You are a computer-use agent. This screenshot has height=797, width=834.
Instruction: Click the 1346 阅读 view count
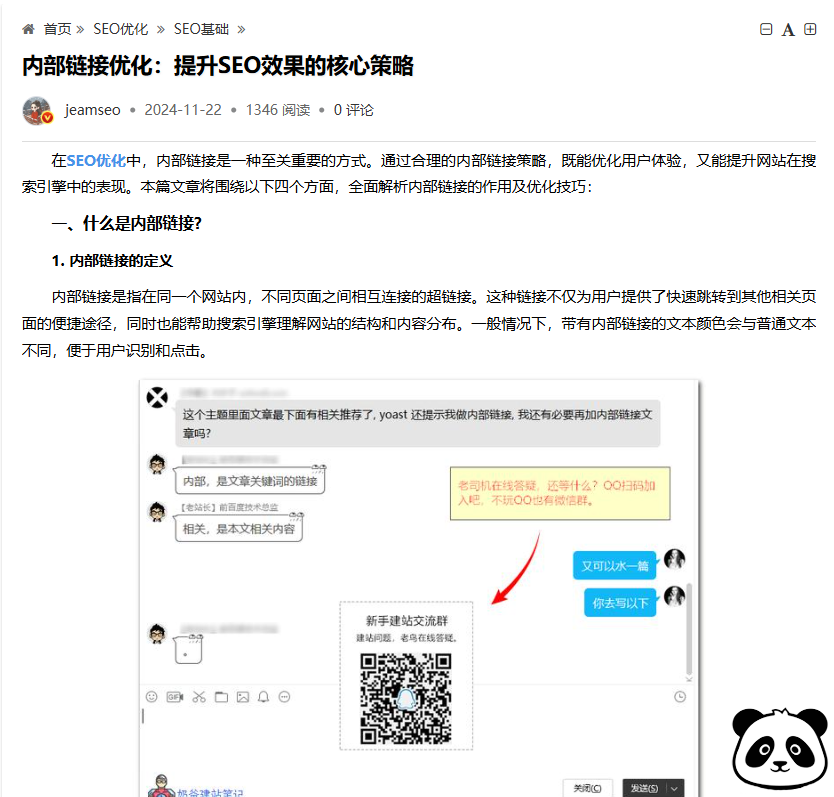point(278,110)
